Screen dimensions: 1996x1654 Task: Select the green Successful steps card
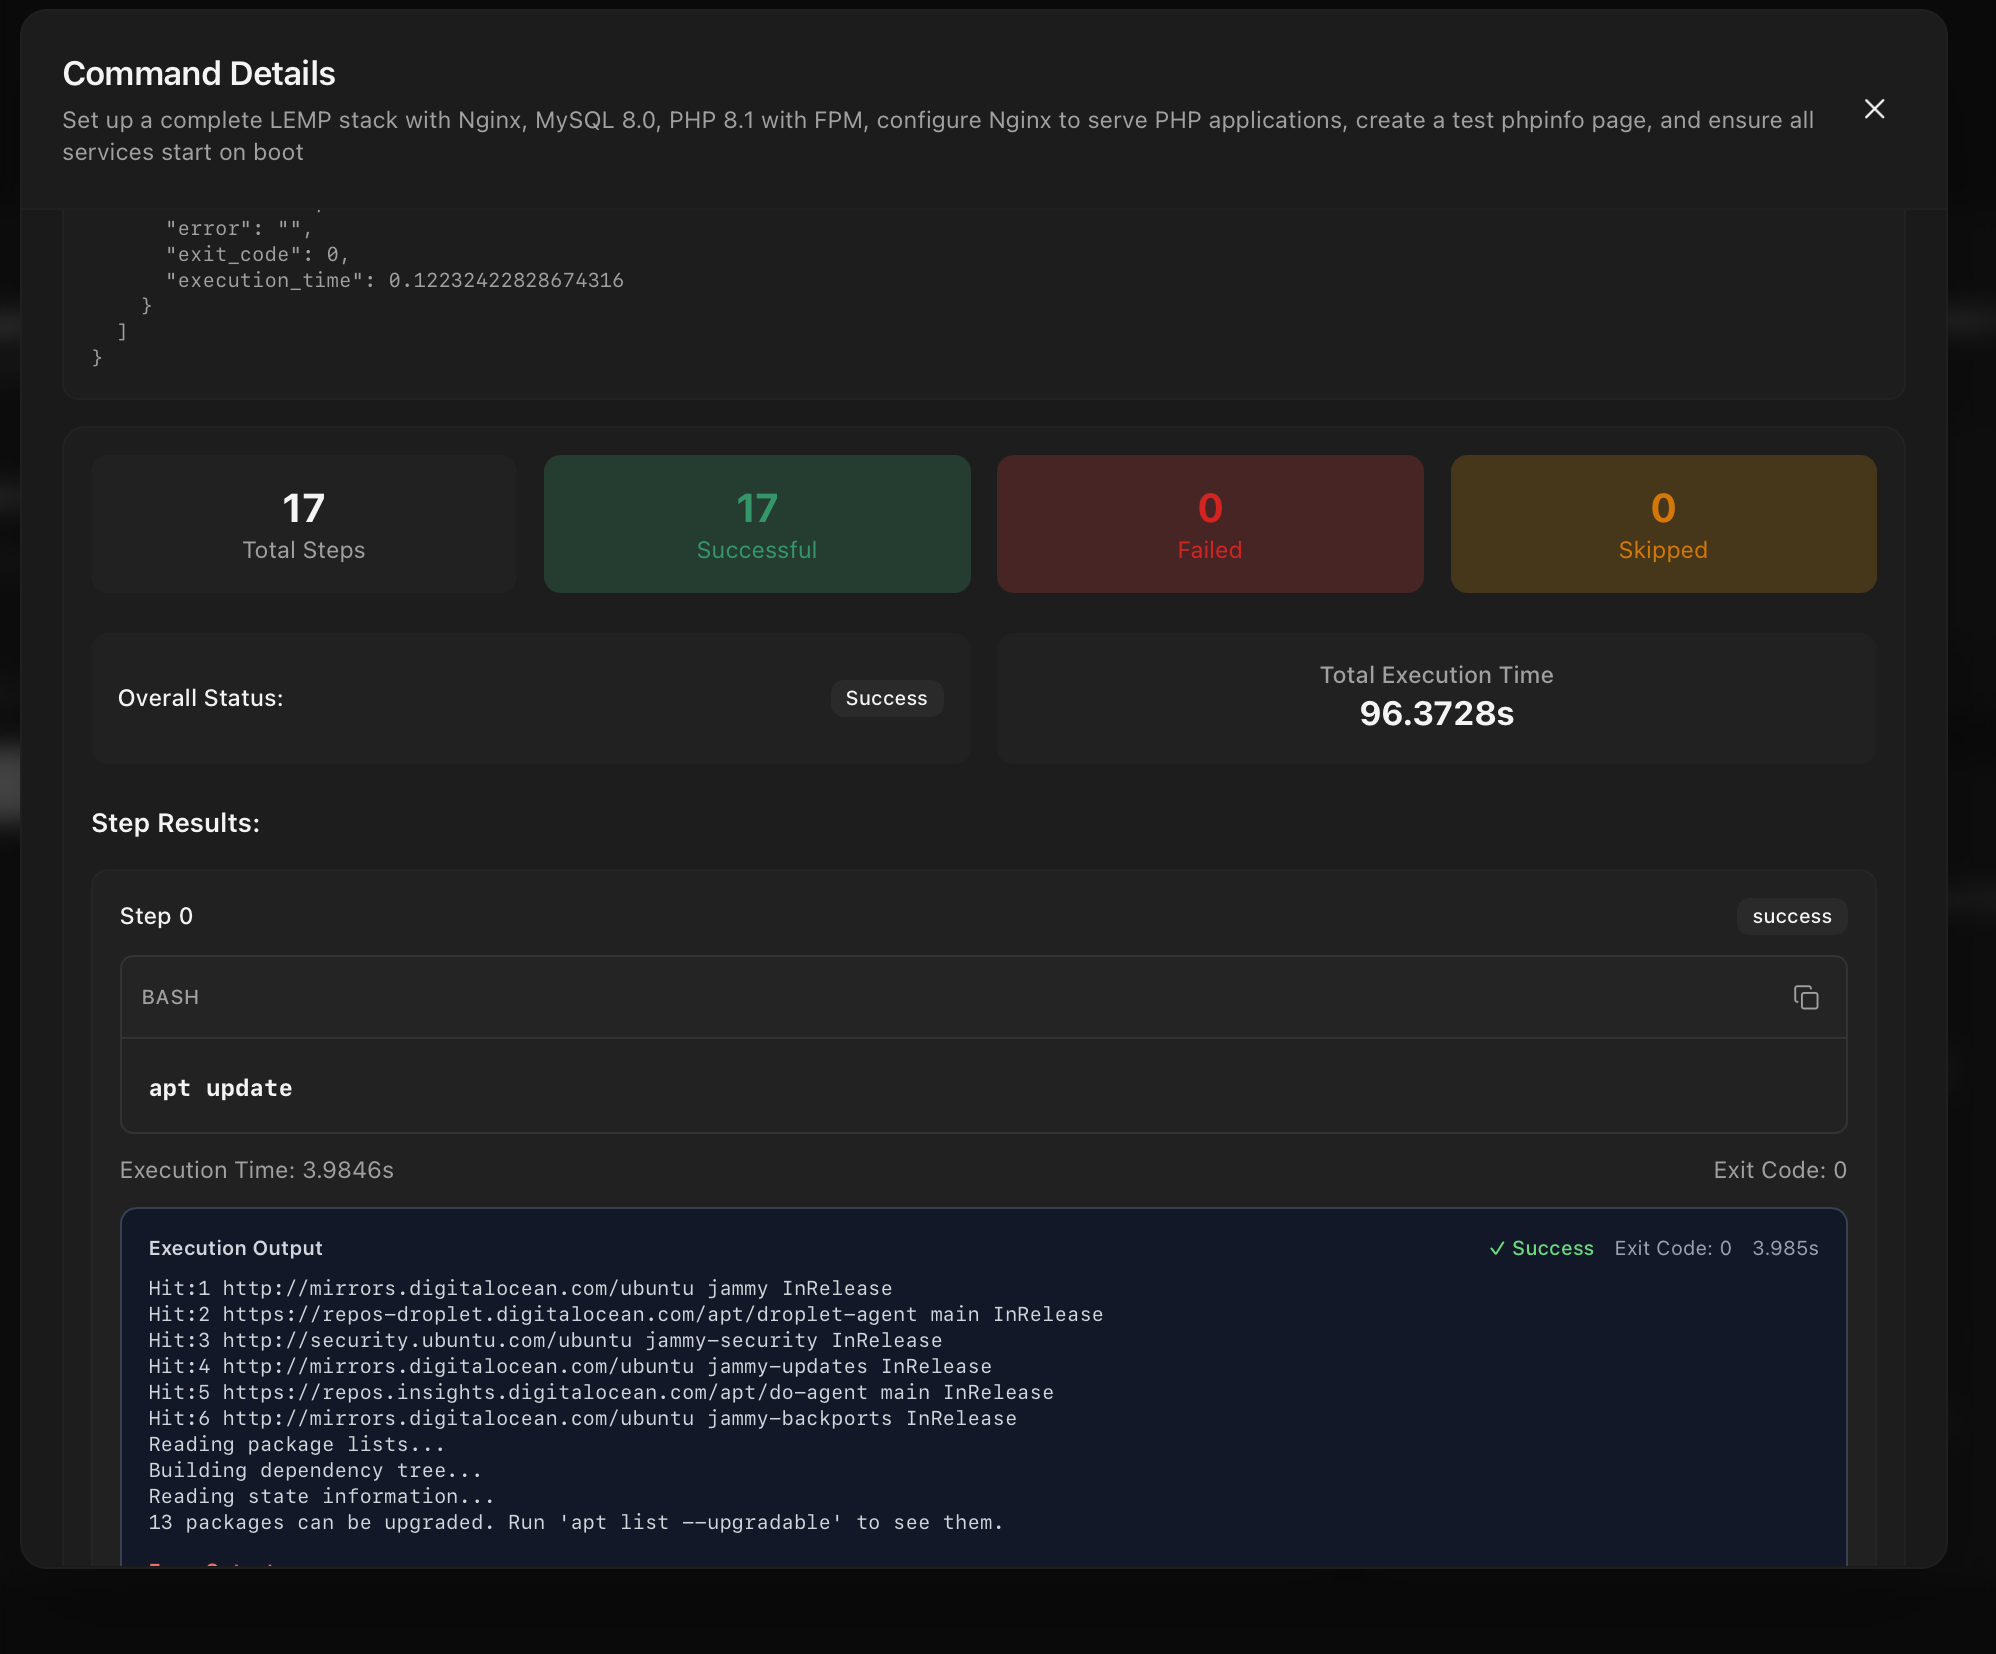click(756, 524)
